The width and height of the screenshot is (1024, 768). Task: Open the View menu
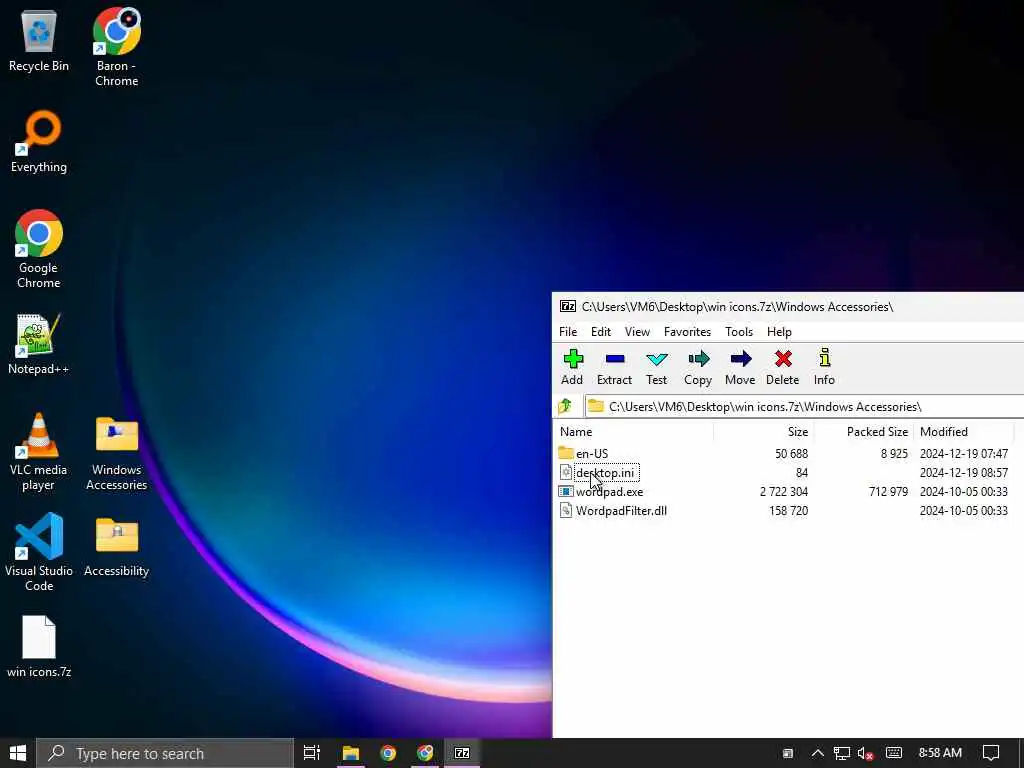637,332
